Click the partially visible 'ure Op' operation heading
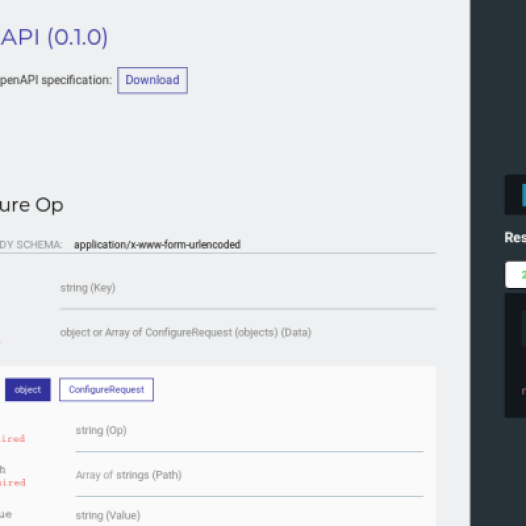Image resolution: width=526 pixels, height=526 pixels. tap(31, 205)
